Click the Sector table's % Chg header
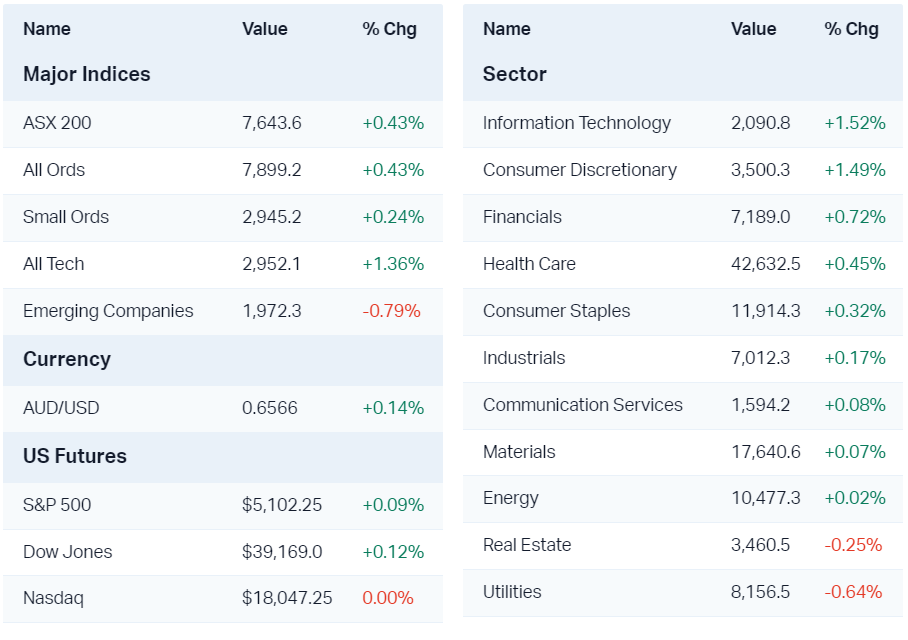The width and height of the screenshot is (908, 640). (x=851, y=29)
